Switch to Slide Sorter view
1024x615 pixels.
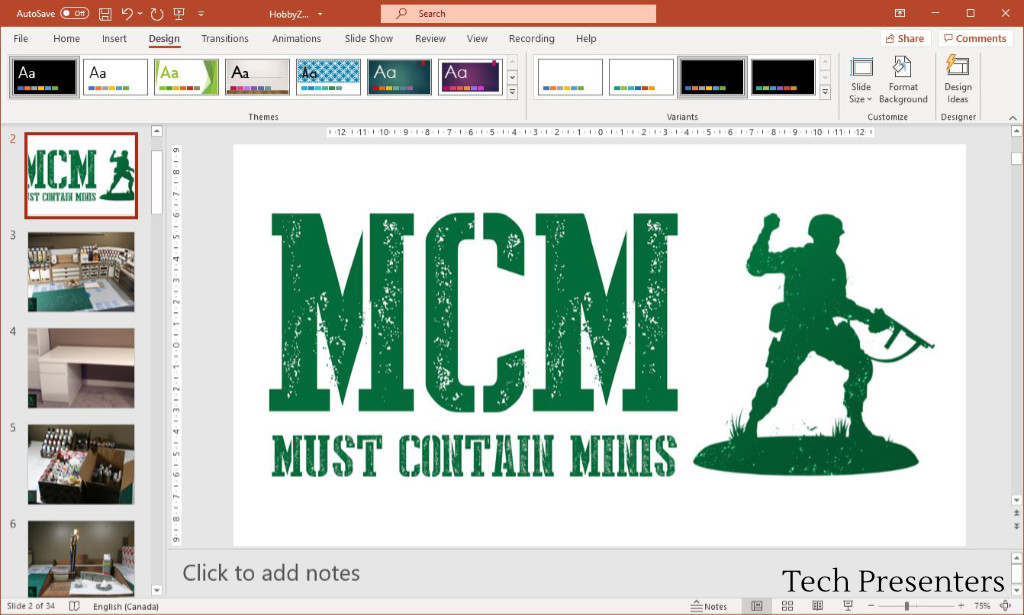pyautogui.click(x=788, y=607)
